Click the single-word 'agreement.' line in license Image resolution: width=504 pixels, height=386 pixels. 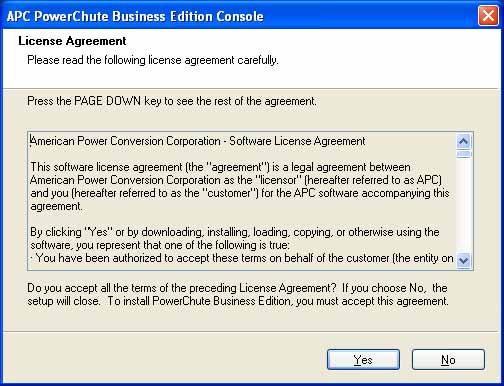coord(56,207)
